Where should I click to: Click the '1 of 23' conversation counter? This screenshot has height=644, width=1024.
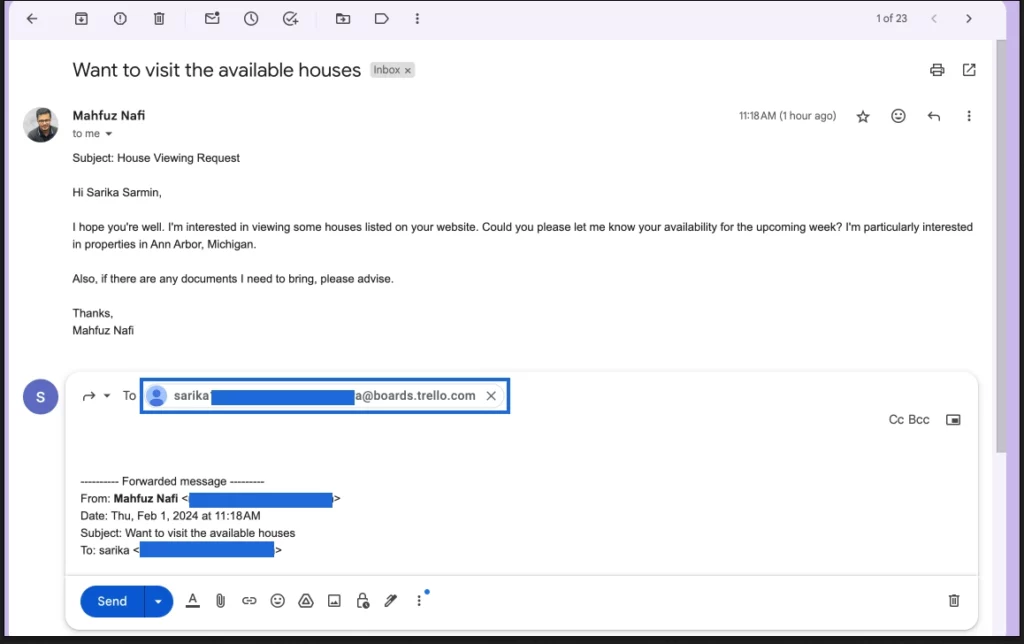click(x=891, y=18)
